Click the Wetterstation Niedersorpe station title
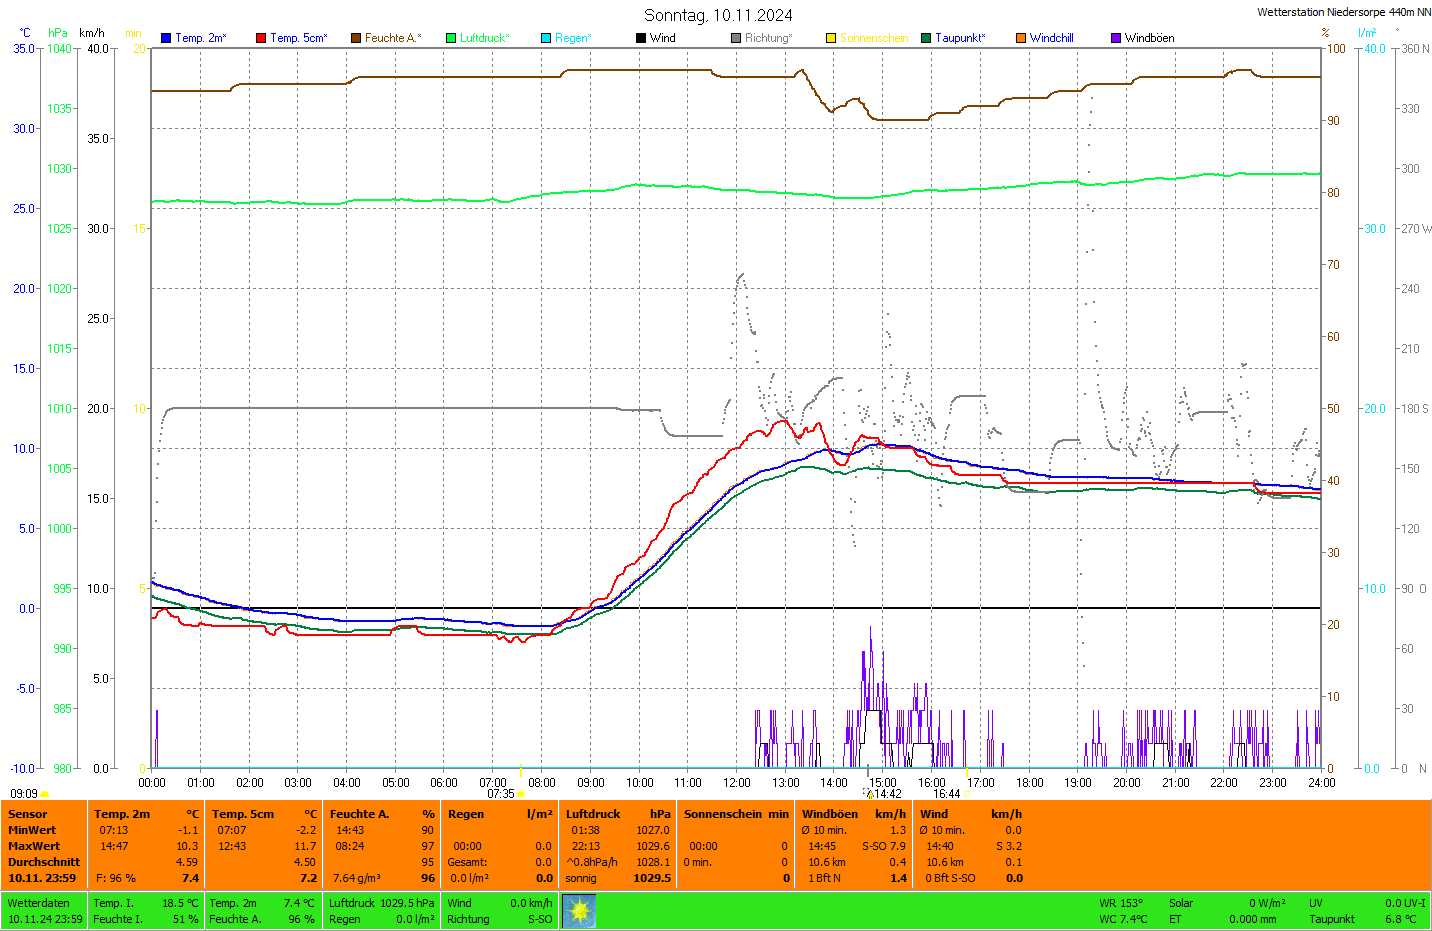This screenshot has width=1432, height=931. tap(1343, 12)
